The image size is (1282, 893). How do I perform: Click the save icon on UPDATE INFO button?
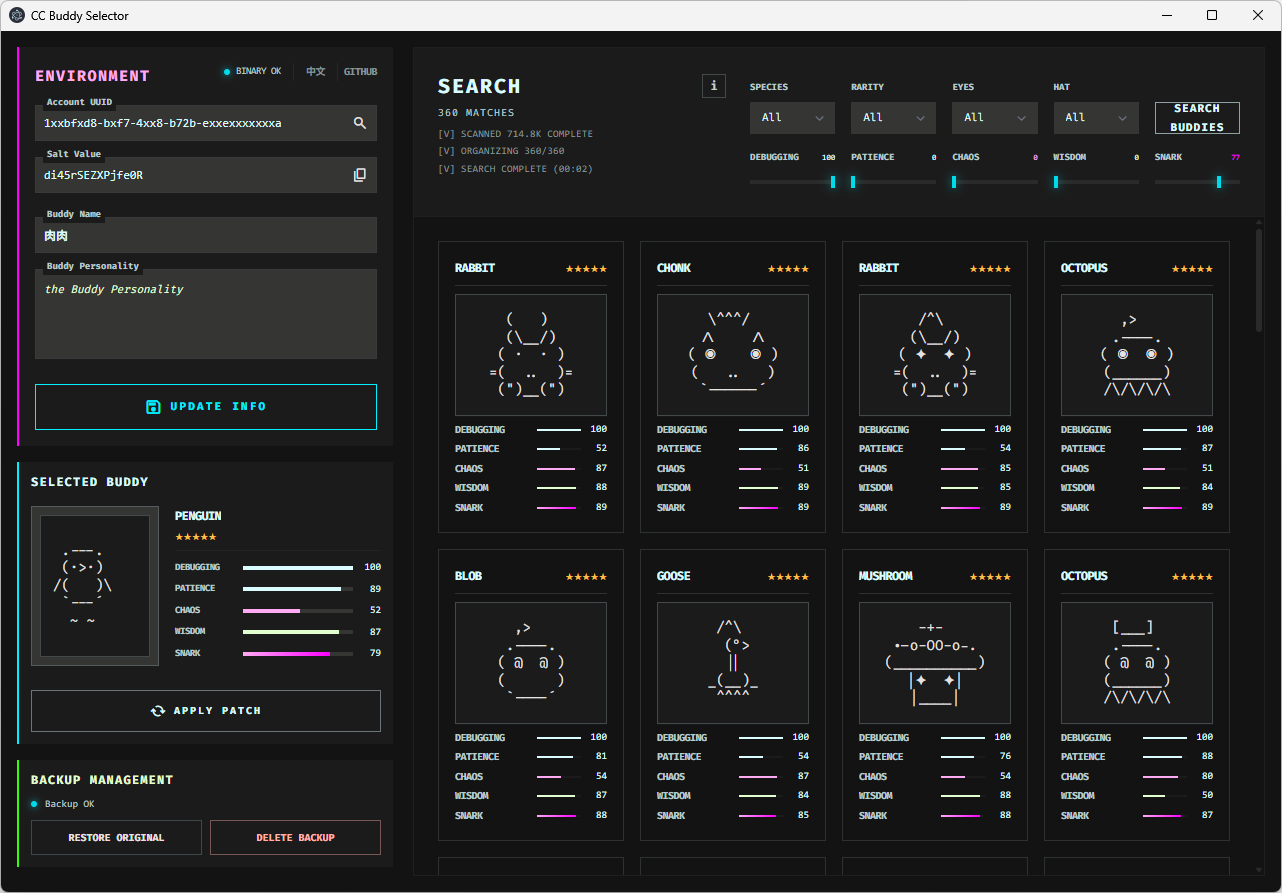(152, 406)
